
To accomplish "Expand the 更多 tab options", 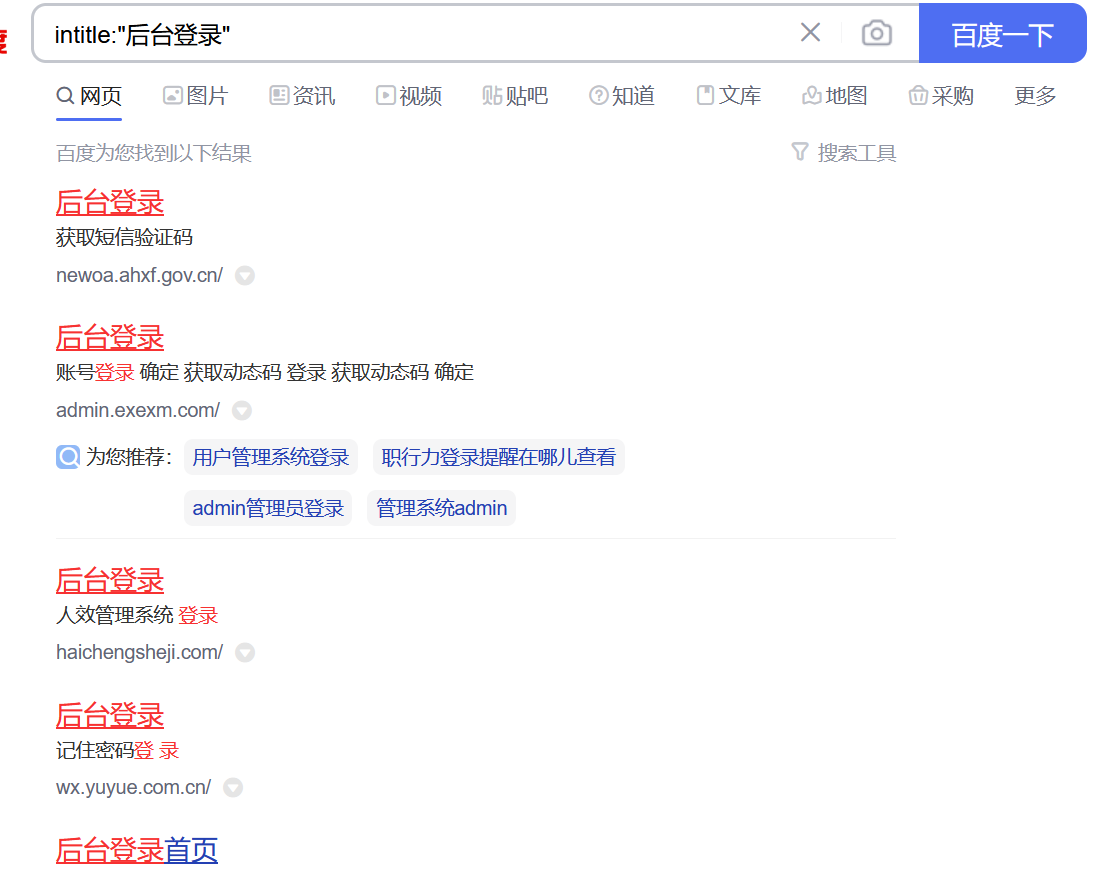I will pyautogui.click(x=1035, y=96).
